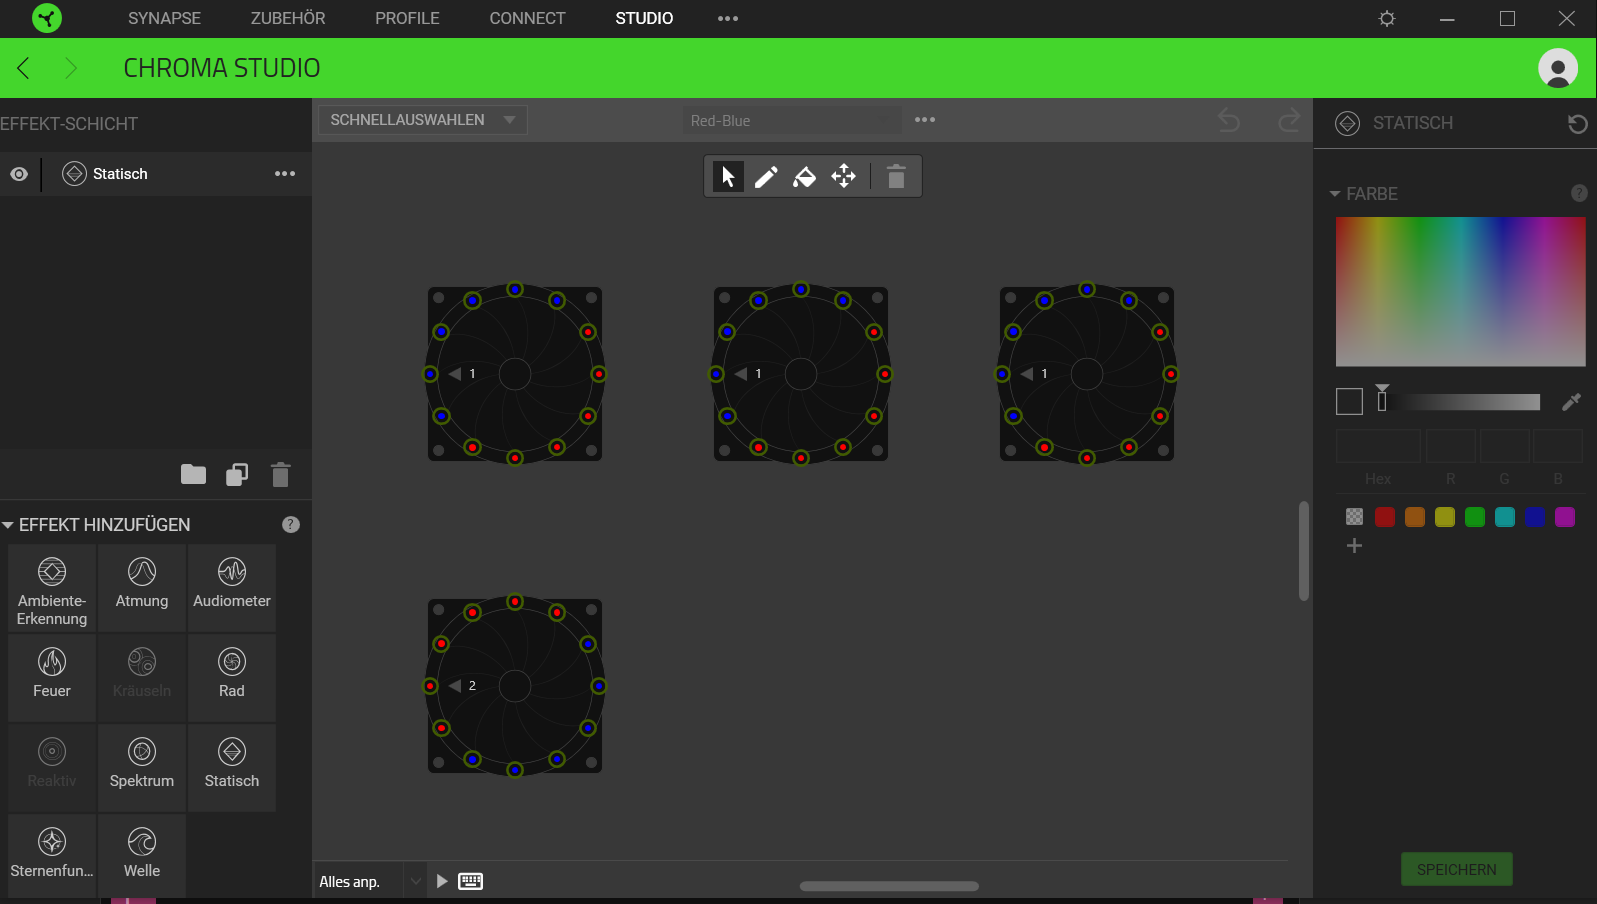This screenshot has height=904, width=1597.
Task: Open Statisch layer options menu
Action: click(285, 174)
